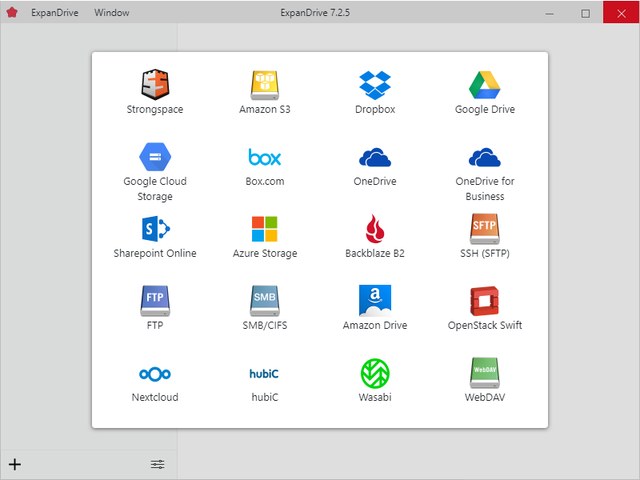Choose Amazon S3 storage icon
This screenshot has height=480, width=640.
click(265, 84)
